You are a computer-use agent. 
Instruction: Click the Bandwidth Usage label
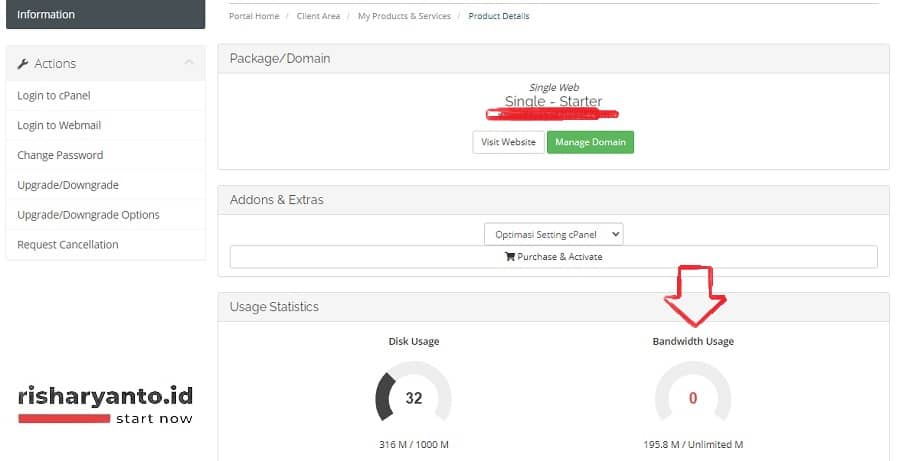pos(693,341)
